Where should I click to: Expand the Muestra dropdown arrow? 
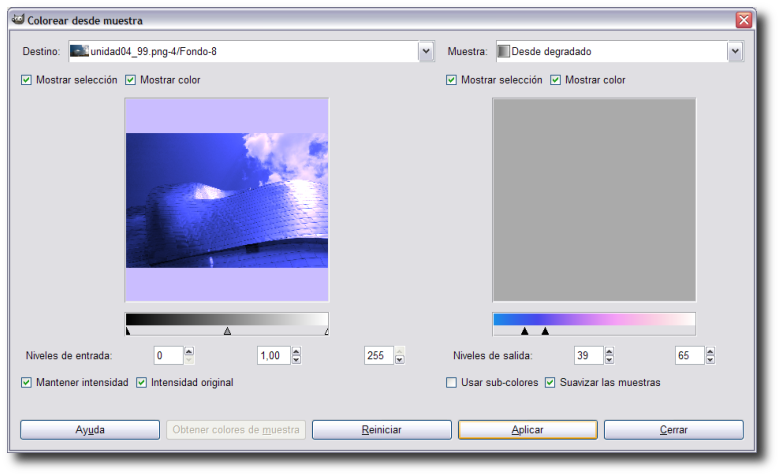tap(735, 51)
